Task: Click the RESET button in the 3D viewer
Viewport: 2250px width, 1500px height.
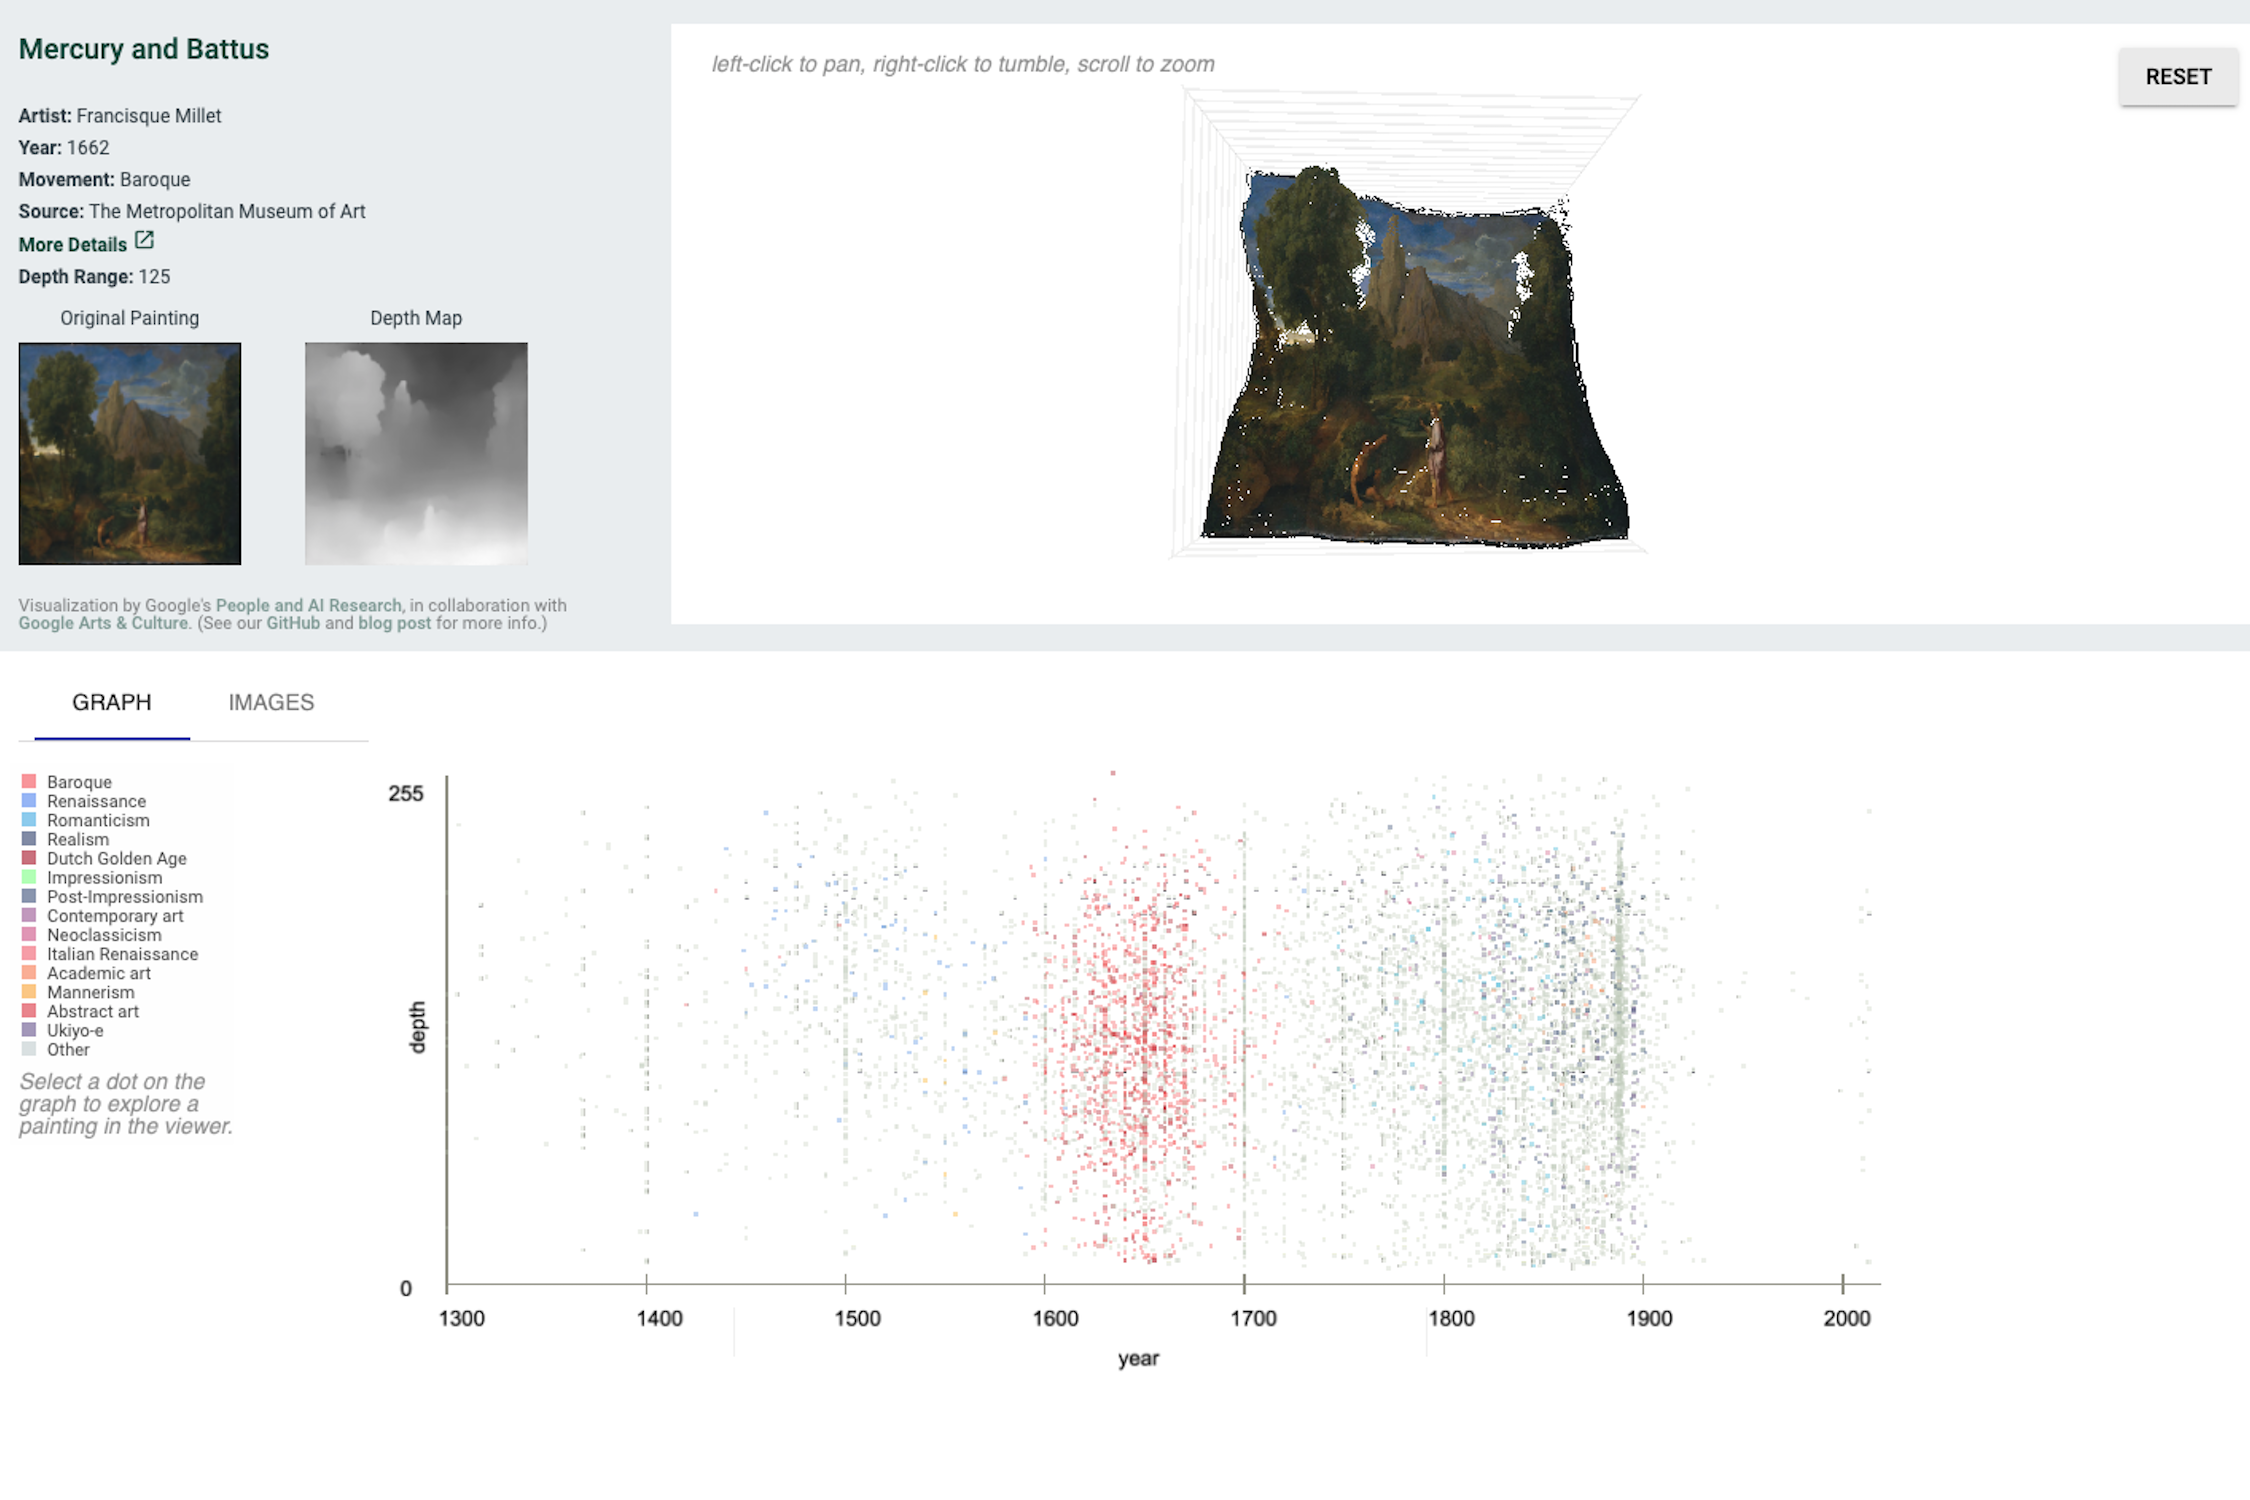Action: point(2177,77)
